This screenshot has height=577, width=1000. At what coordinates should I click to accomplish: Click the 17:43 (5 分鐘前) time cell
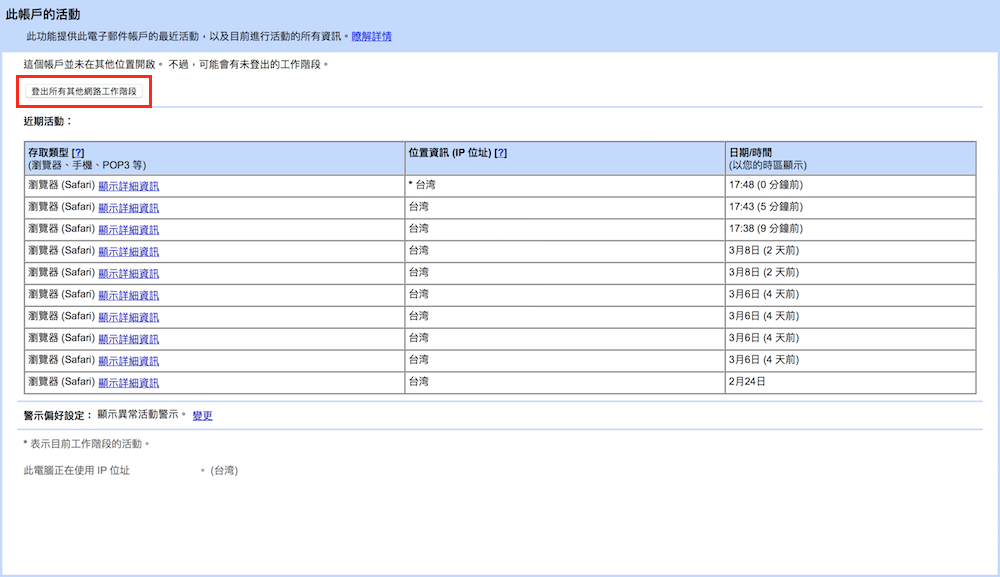click(x=766, y=207)
